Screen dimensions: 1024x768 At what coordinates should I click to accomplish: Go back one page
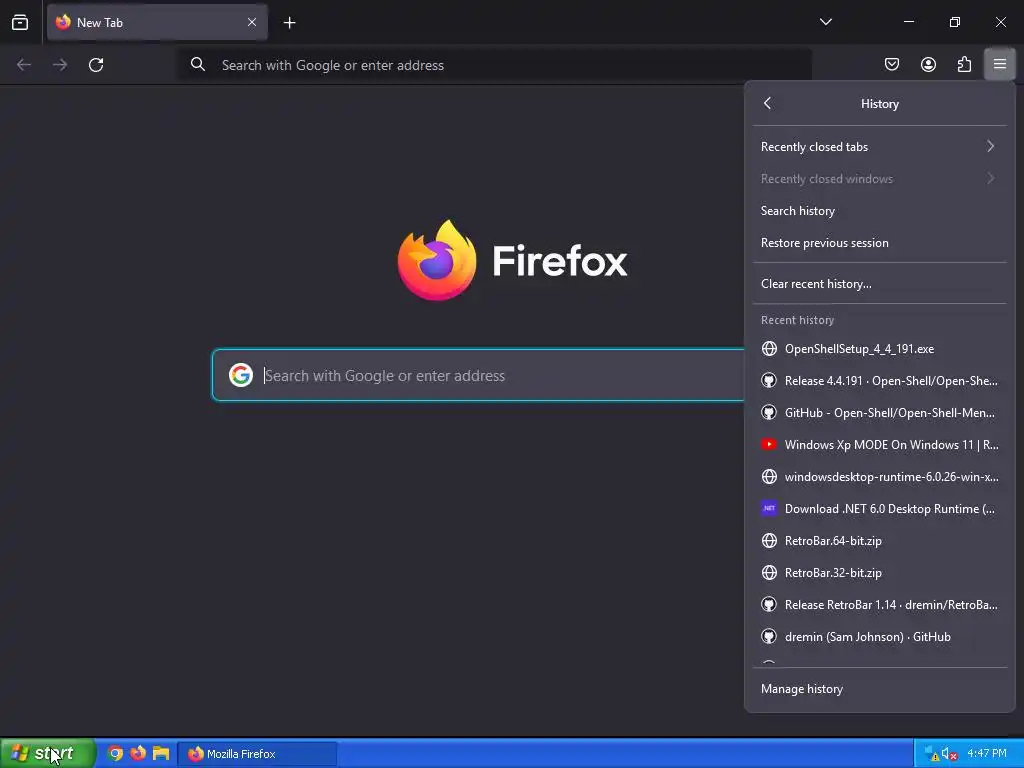[24, 65]
